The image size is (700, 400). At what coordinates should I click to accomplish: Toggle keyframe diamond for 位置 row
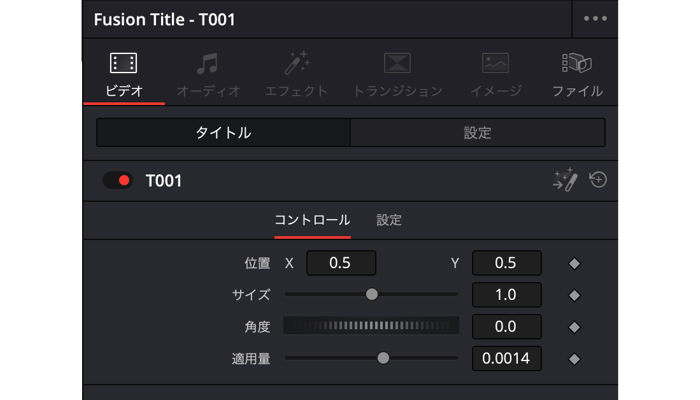pyautogui.click(x=574, y=263)
